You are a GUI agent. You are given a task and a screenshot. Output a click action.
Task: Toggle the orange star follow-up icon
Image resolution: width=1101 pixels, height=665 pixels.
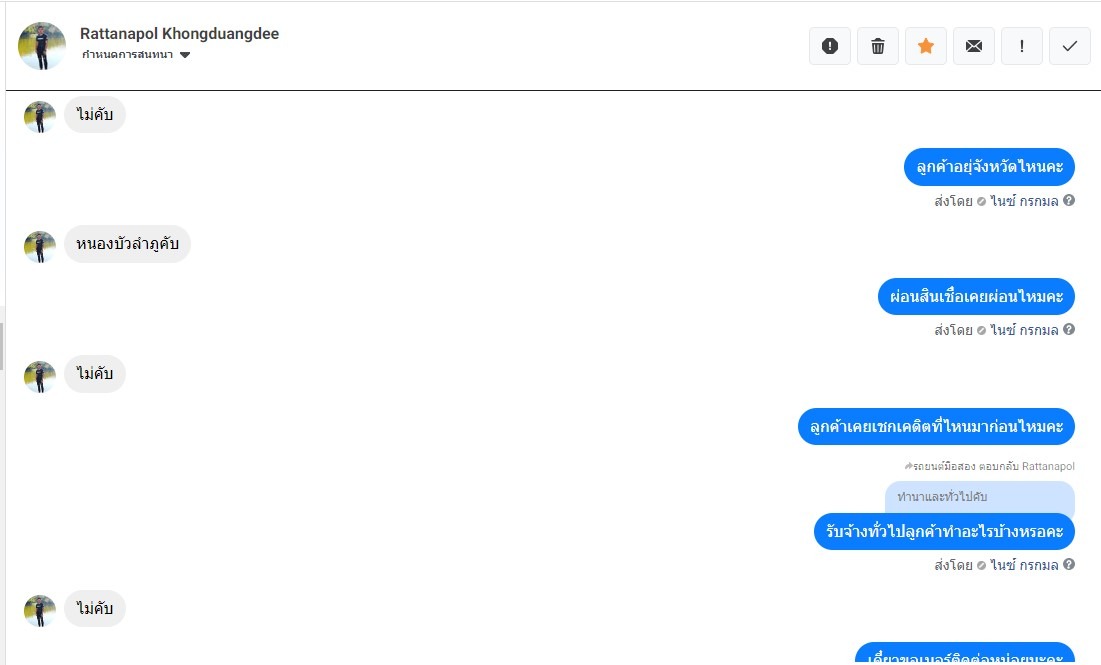tap(926, 46)
